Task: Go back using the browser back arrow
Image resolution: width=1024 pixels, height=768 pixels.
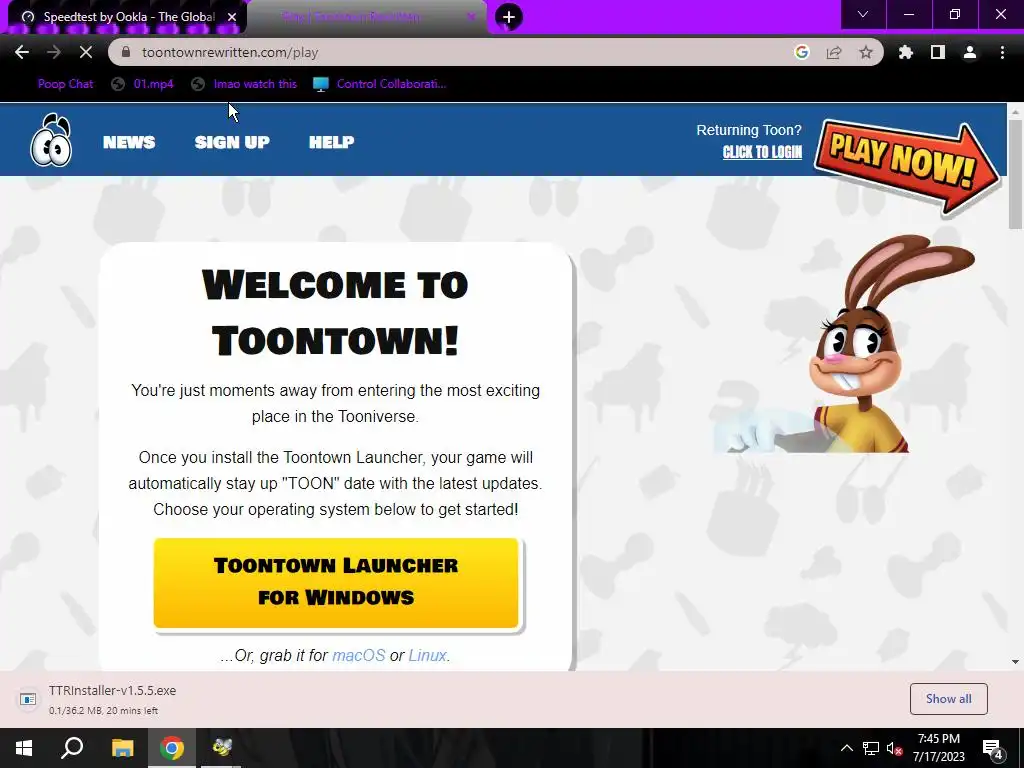Action: 22,52
